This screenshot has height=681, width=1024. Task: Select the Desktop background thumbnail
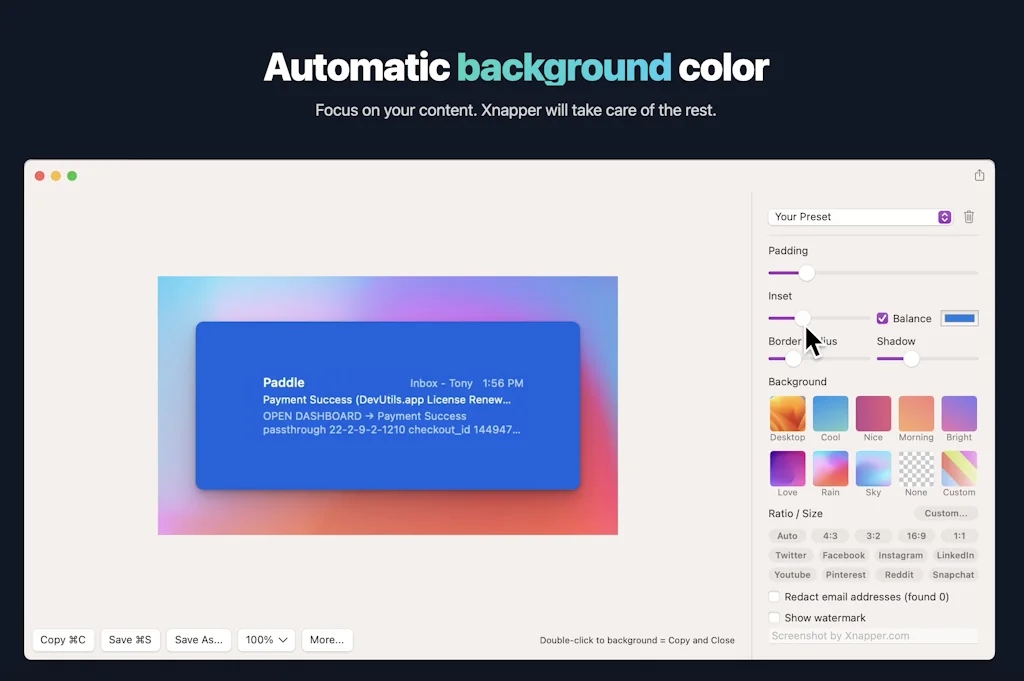[x=787, y=414]
